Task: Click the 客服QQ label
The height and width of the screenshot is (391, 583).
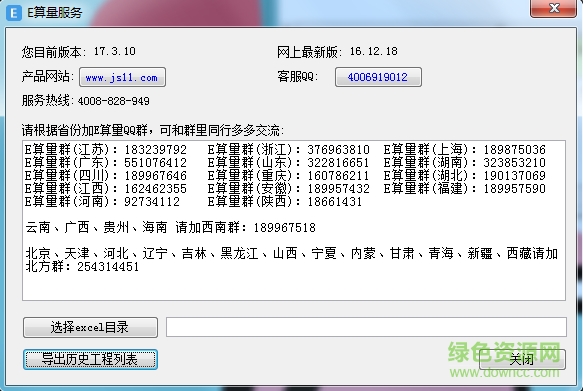Action: pos(298,77)
